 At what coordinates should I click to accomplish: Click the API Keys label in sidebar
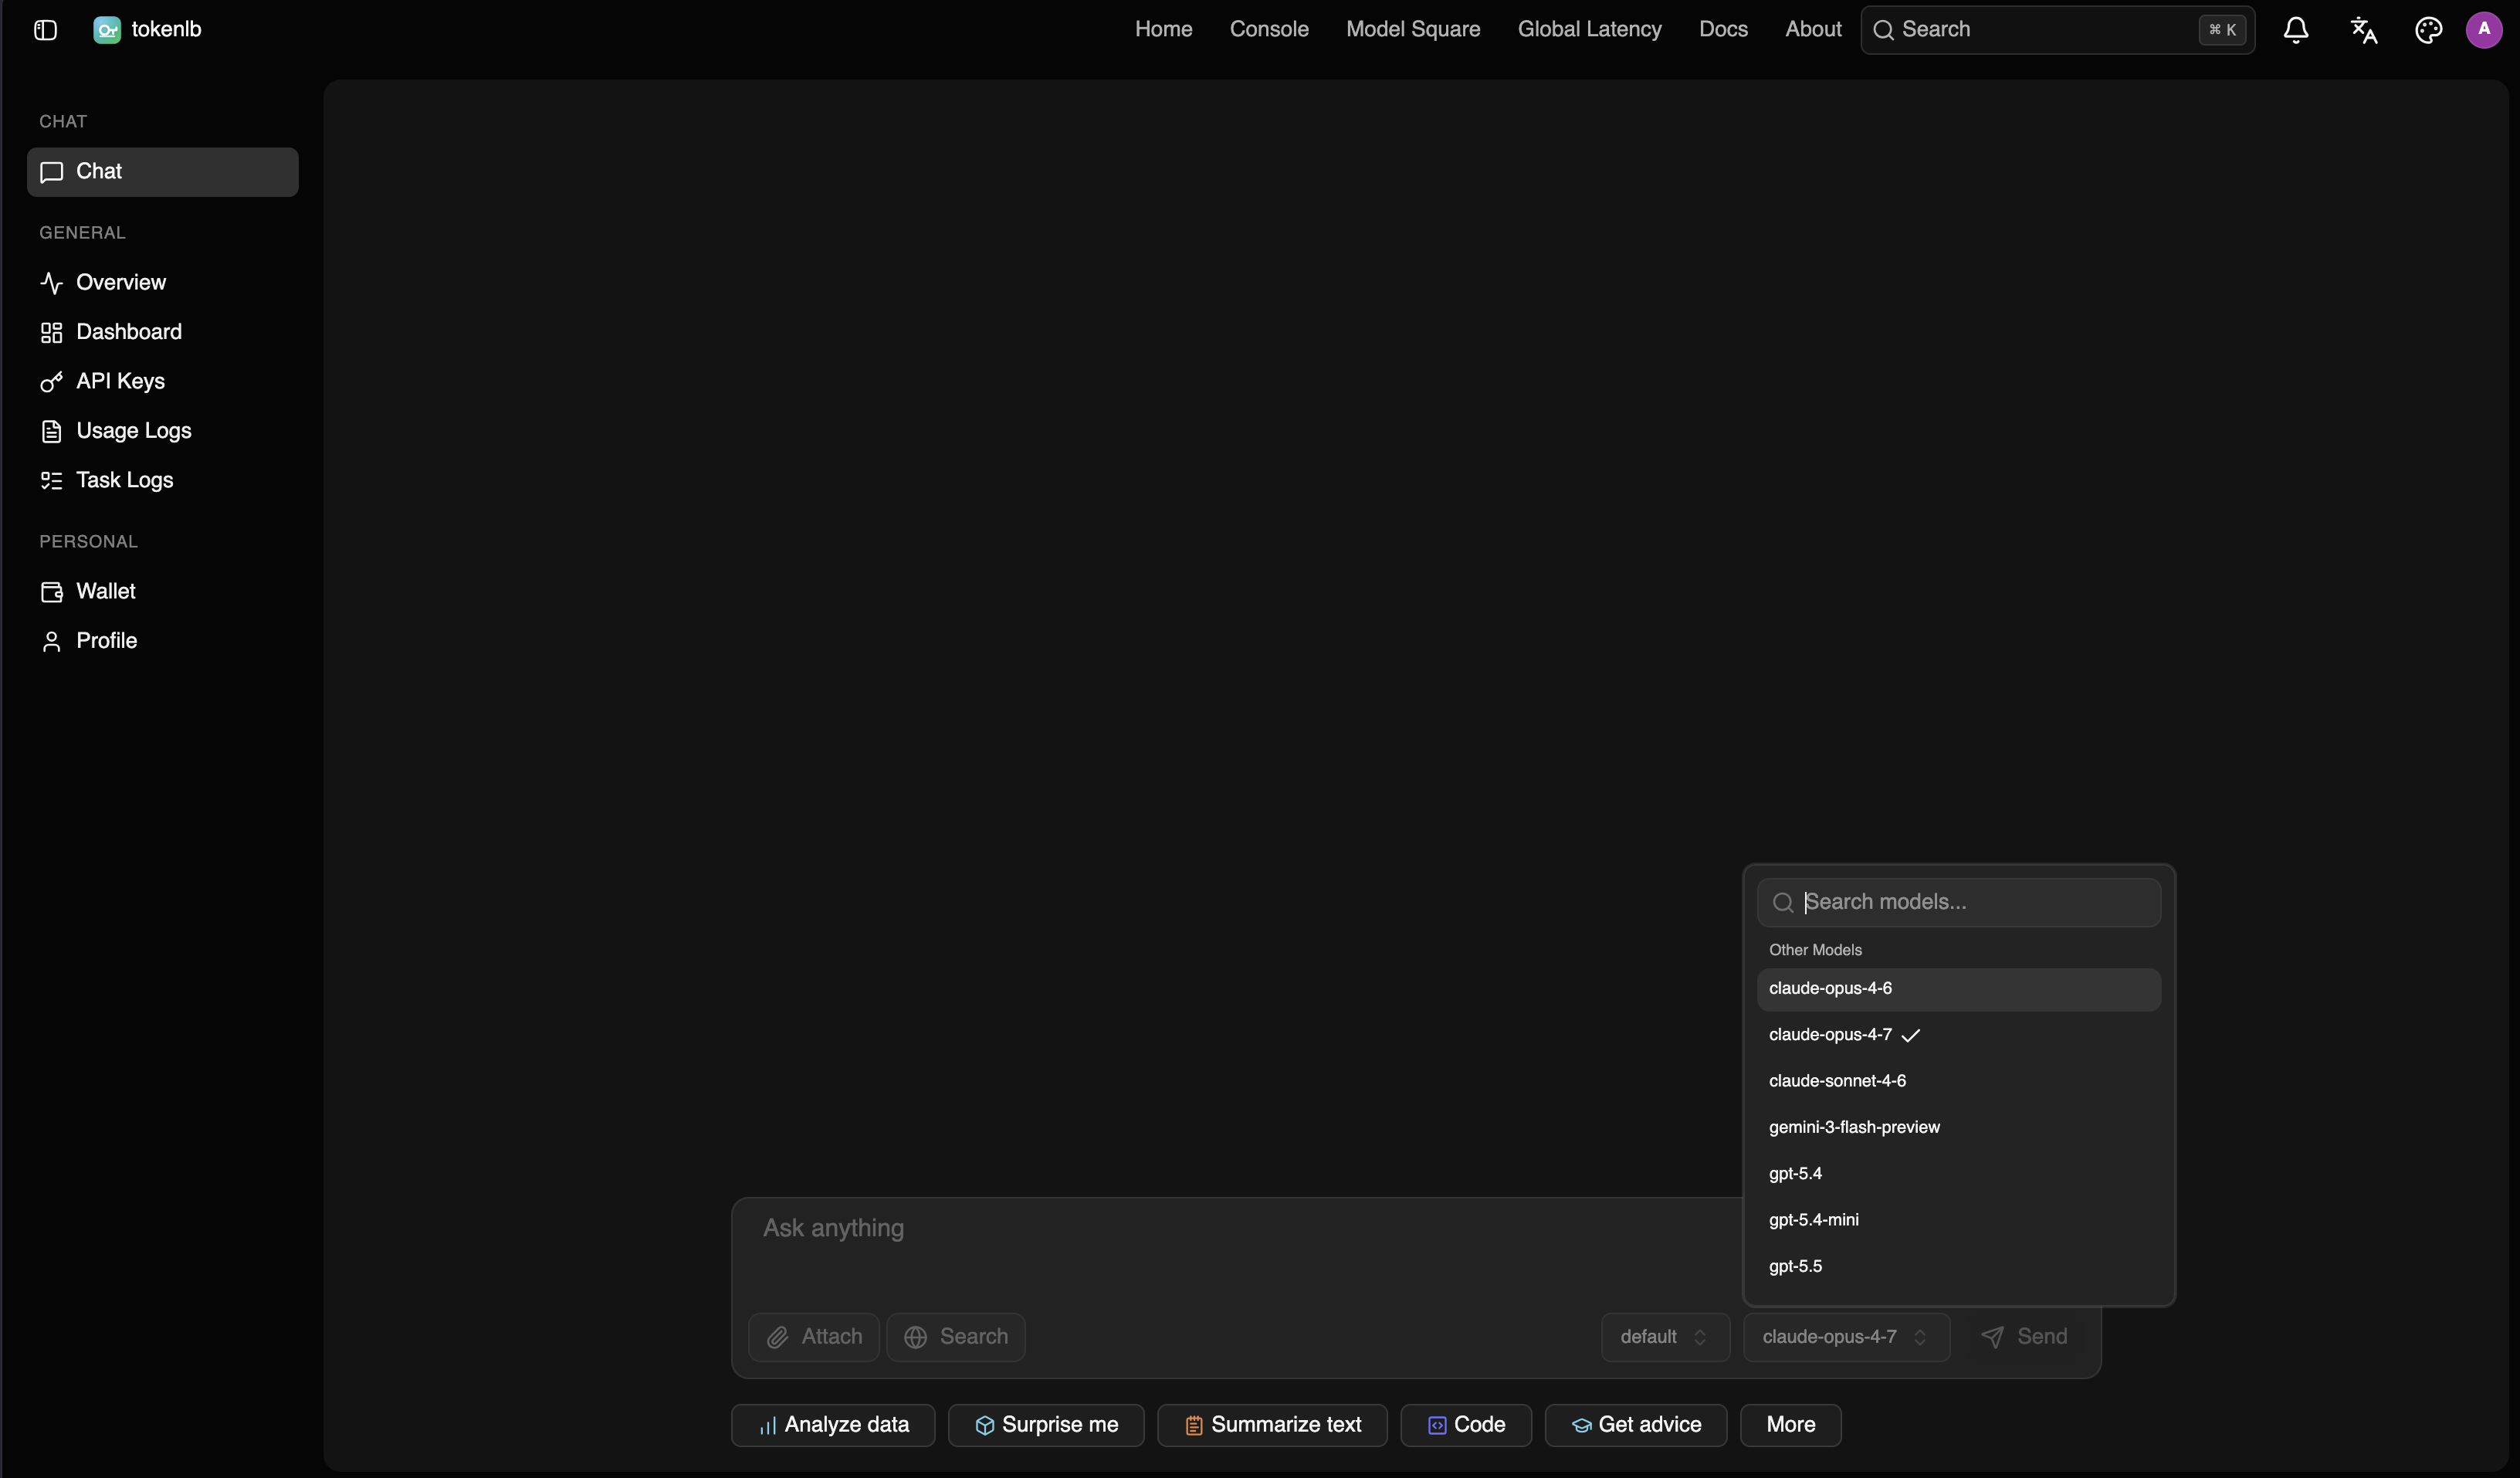point(121,382)
